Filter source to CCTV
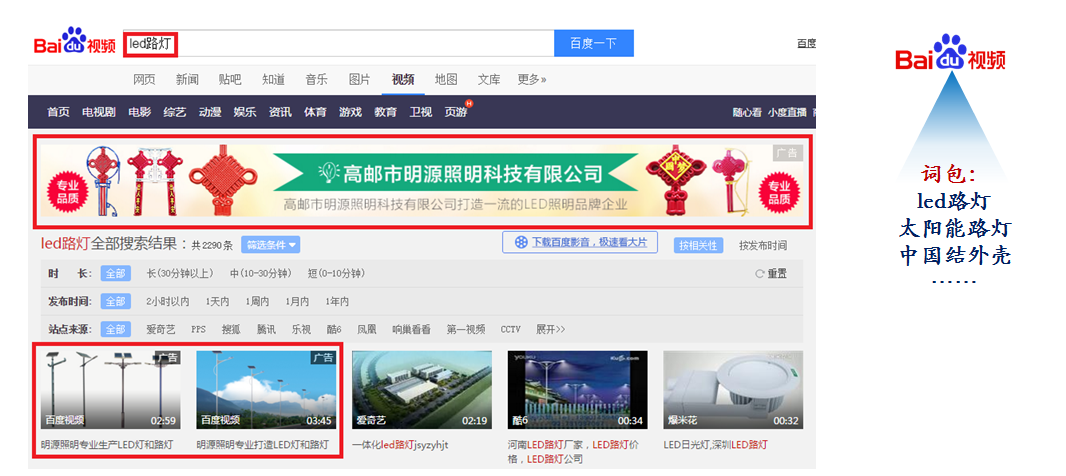 511,329
